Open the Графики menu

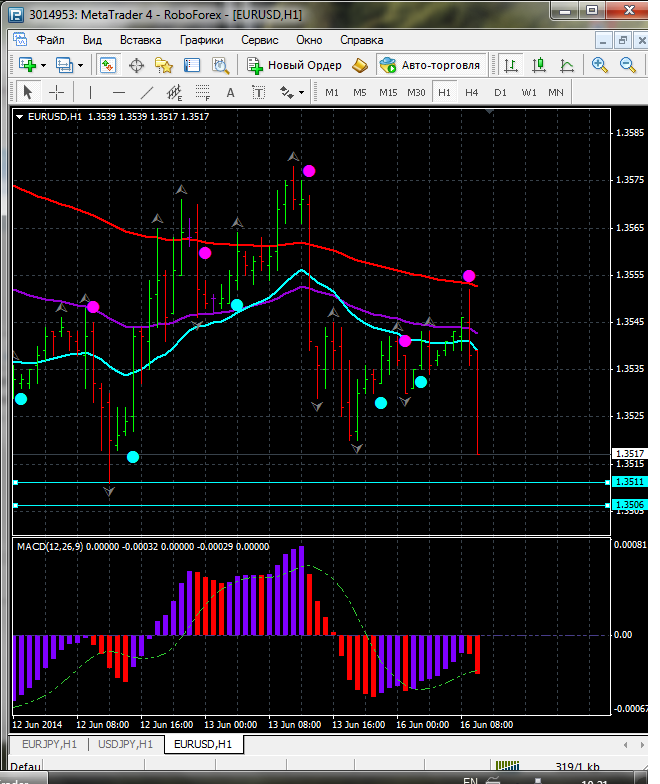click(x=201, y=40)
